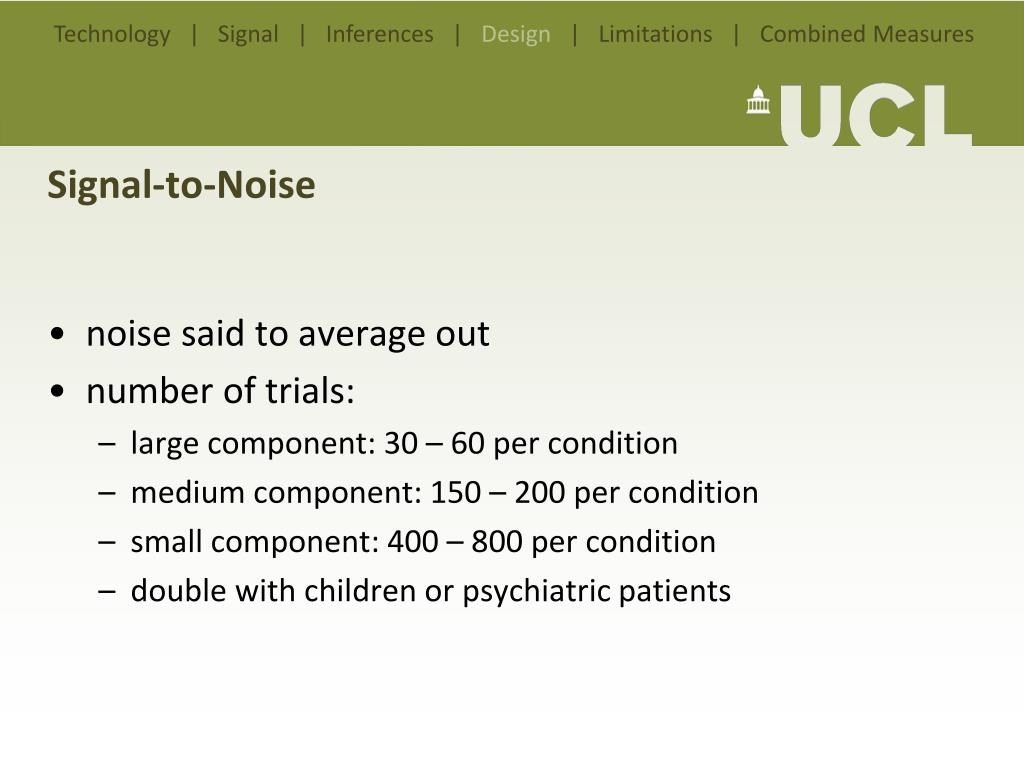Go to the Signal section
1024x768 pixels.
[x=248, y=34]
